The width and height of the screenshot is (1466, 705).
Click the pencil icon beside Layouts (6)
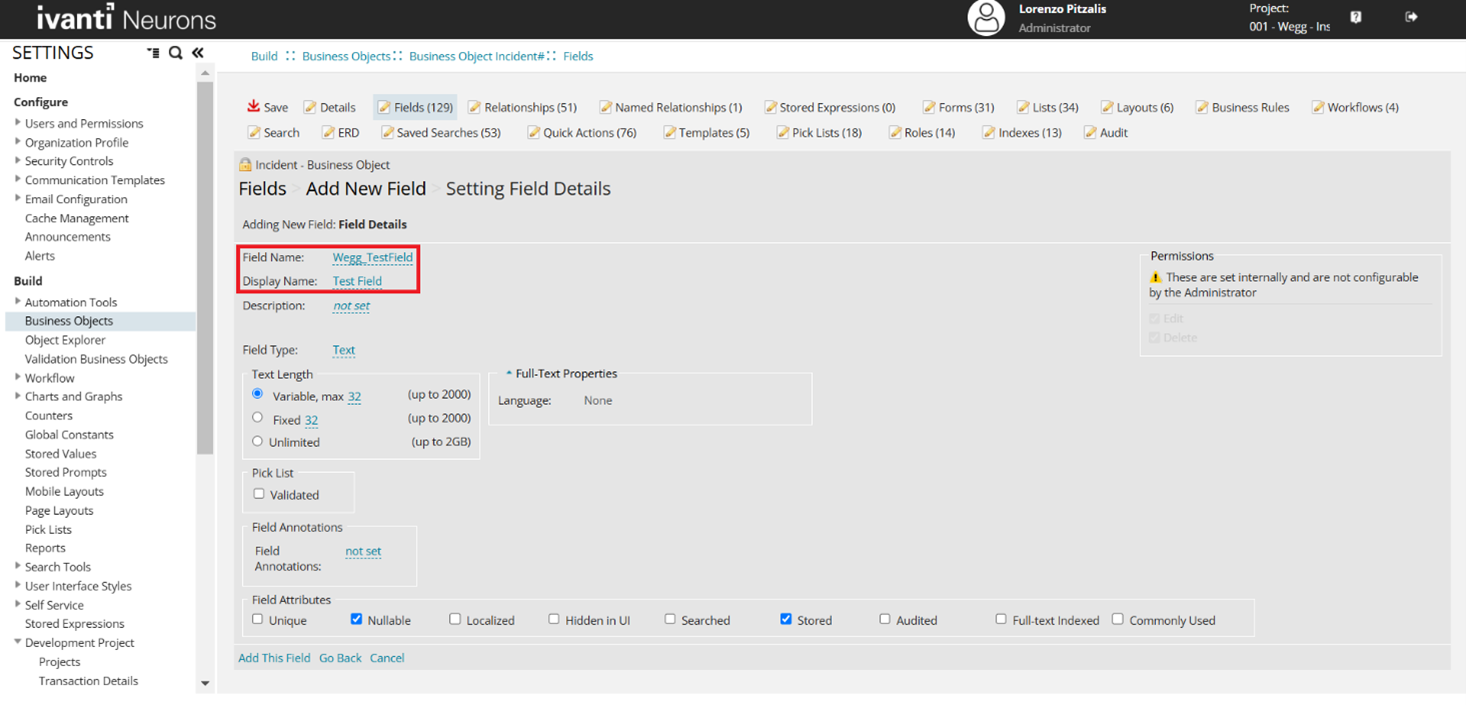1107,107
